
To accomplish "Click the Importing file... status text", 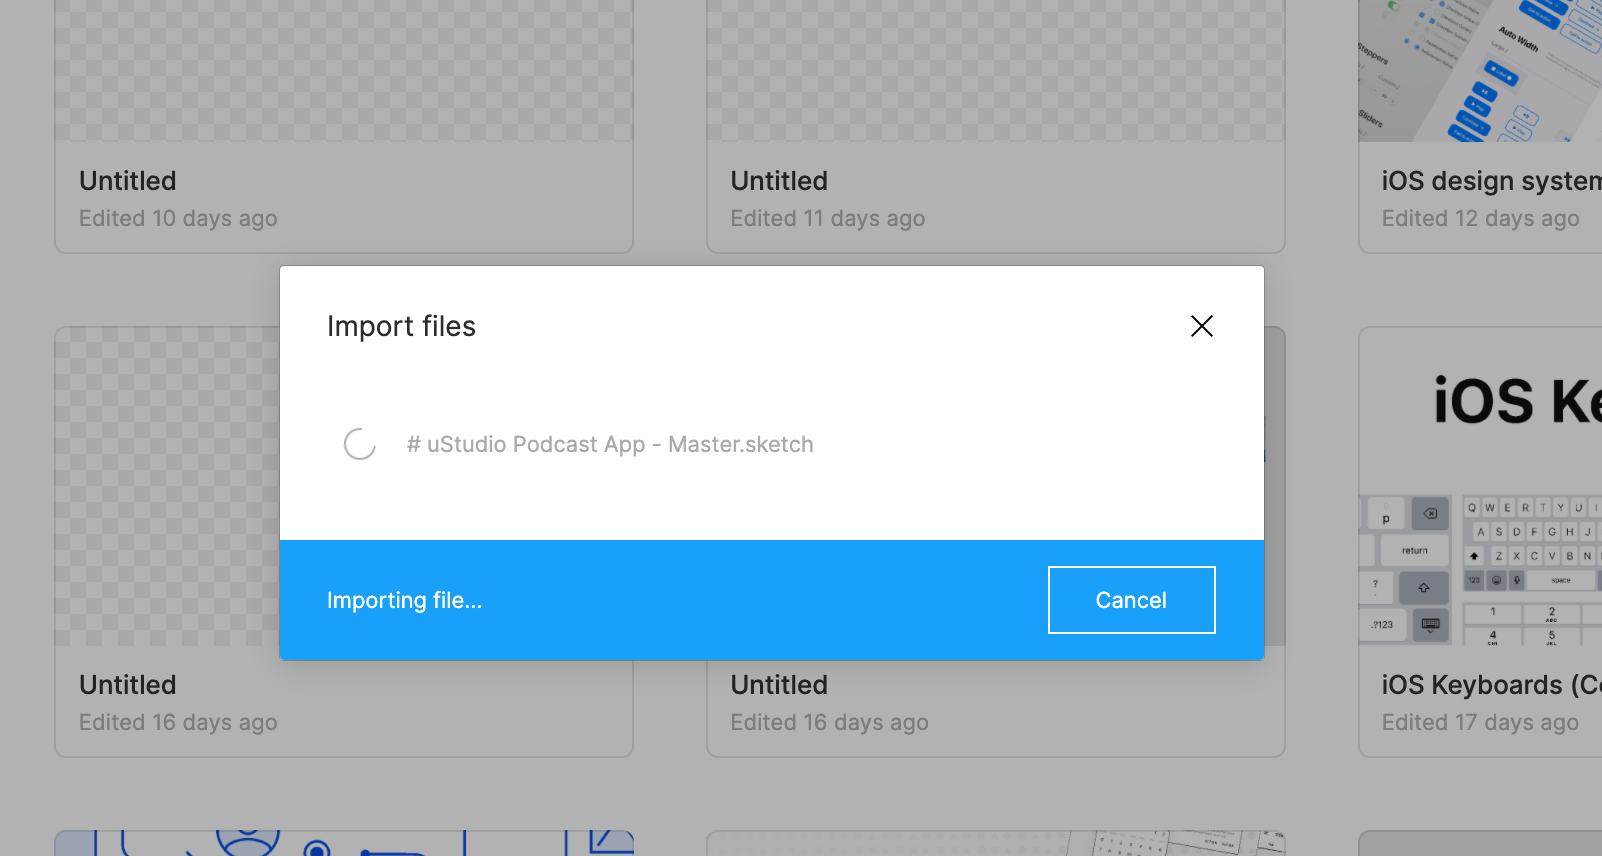I will click(x=404, y=600).
